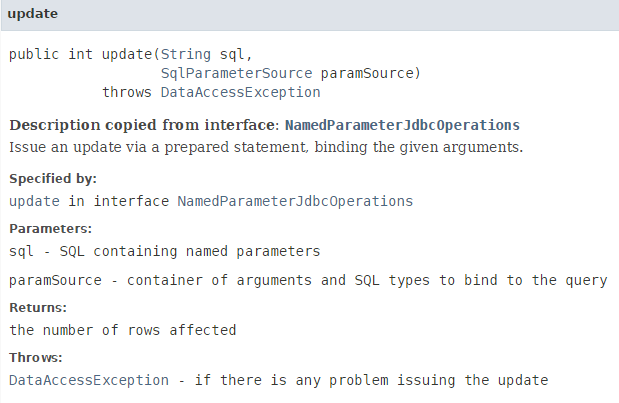The height and width of the screenshot is (403, 619).
Task: Click the 'Returns:' section label
Action: [38, 308]
